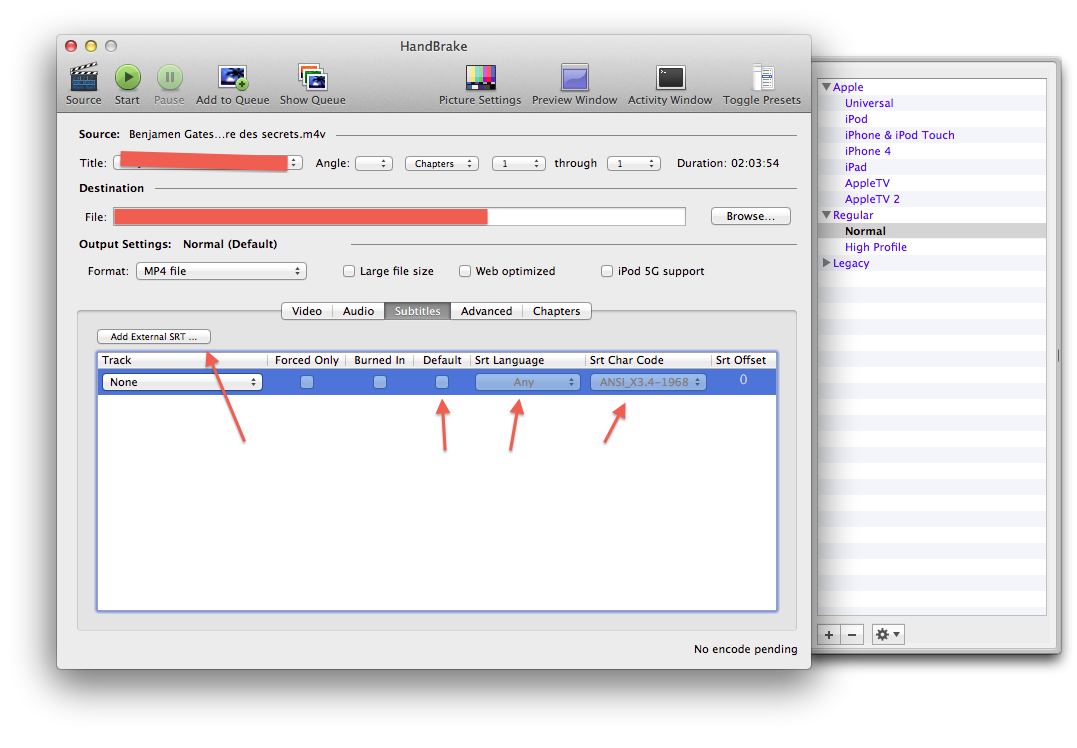This screenshot has height=748, width=1077.
Task: Open the Chapters tab
Action: pyautogui.click(x=556, y=311)
